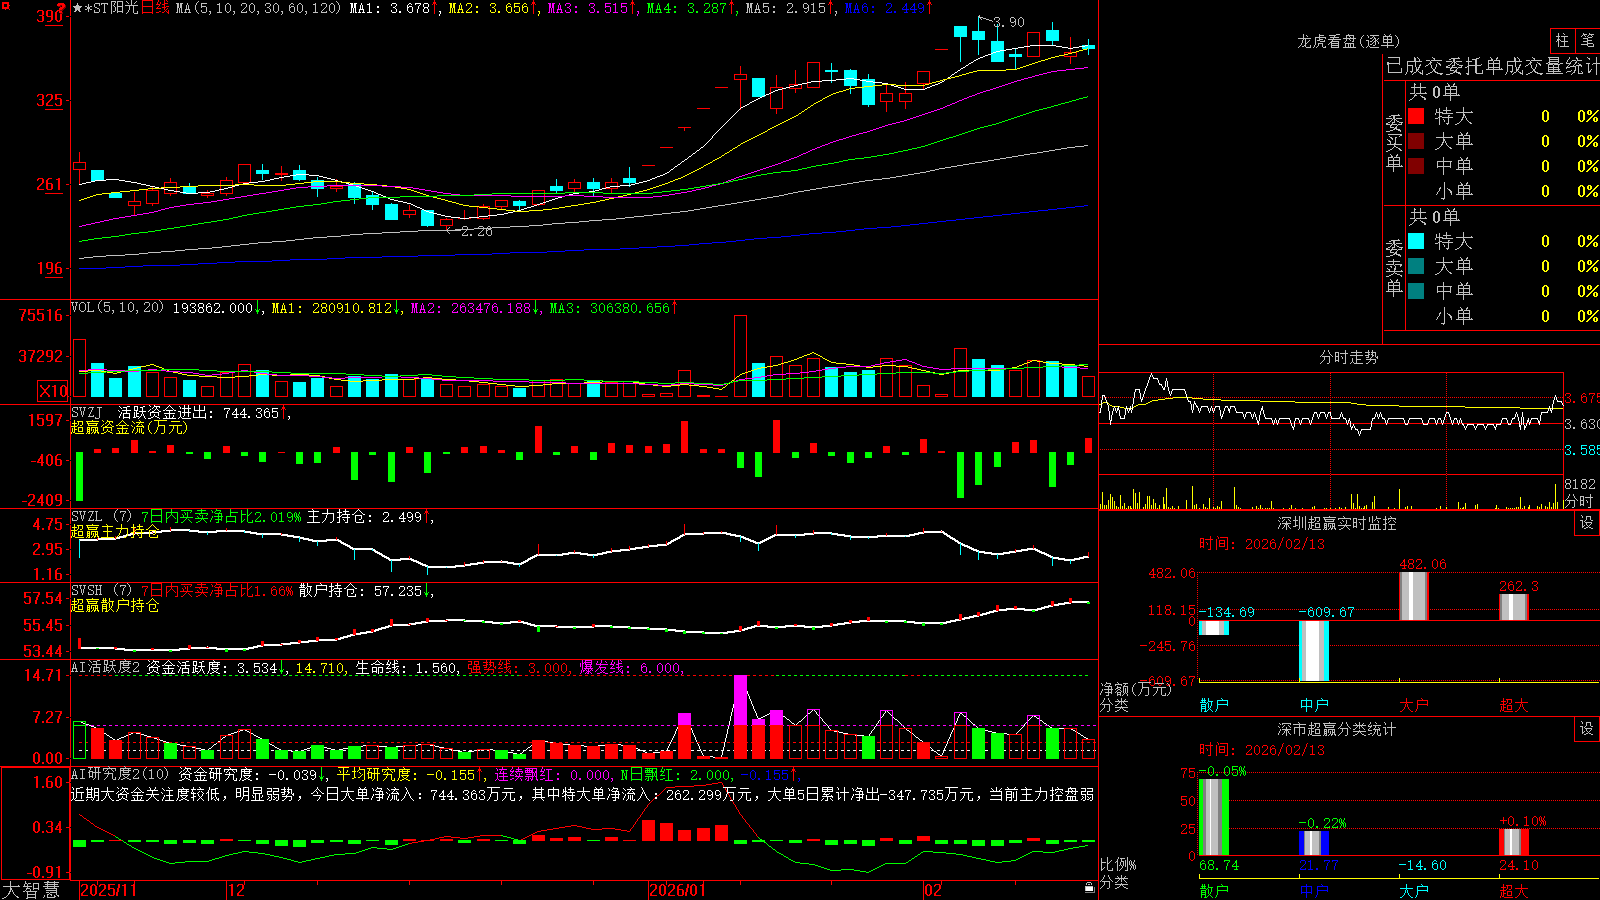Viewport: 1600px width, 900px height.
Task: Open the 大智慧 logo menu
Action: click(x=31, y=890)
